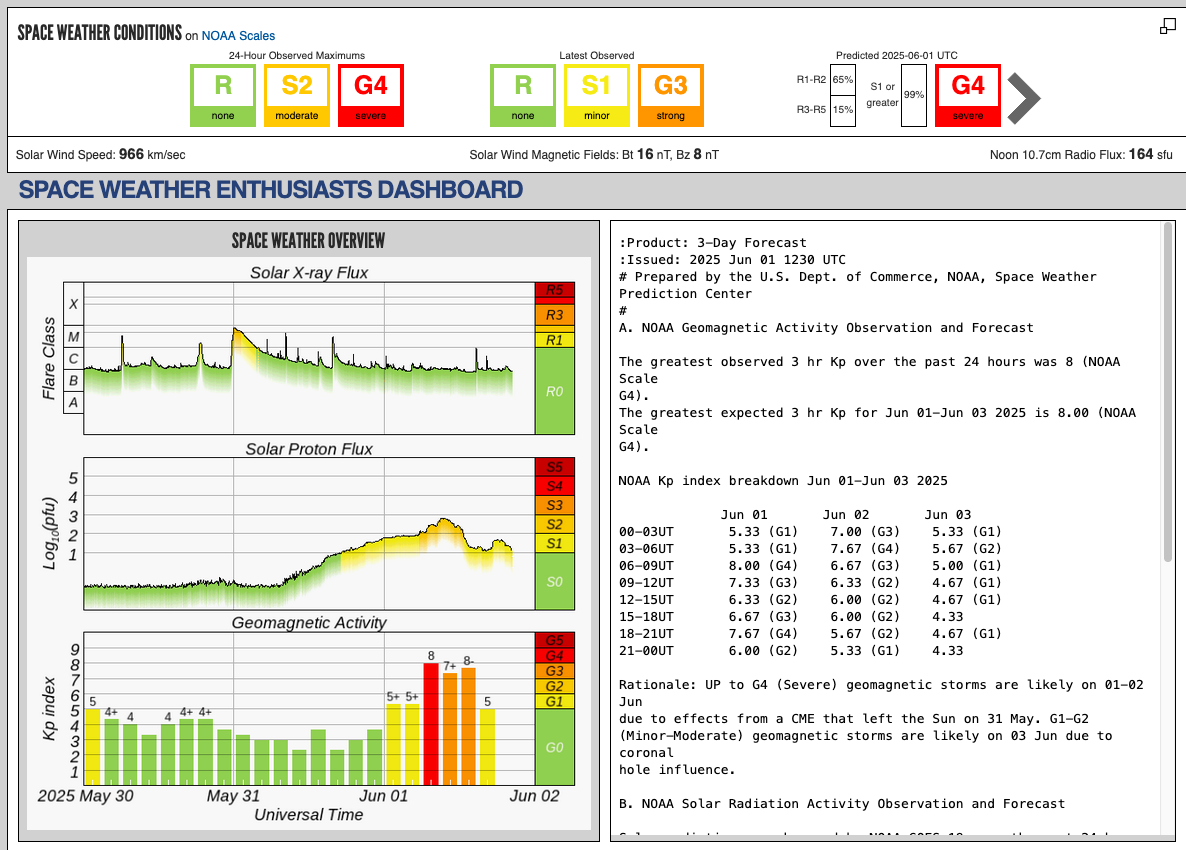Viewport: 1186px width, 850px height.
Task: Click the C flare class label
Action: (73, 358)
